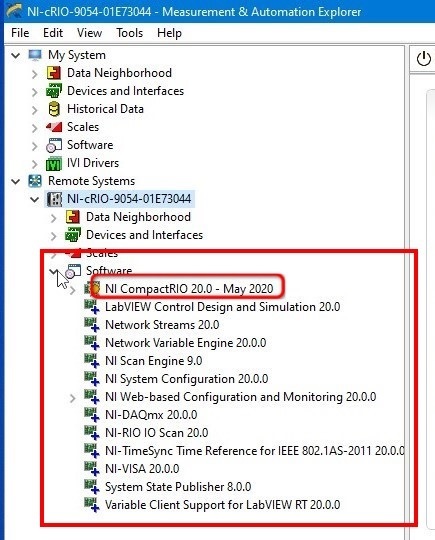
Task: Click the My System computer icon
Action: (35, 55)
